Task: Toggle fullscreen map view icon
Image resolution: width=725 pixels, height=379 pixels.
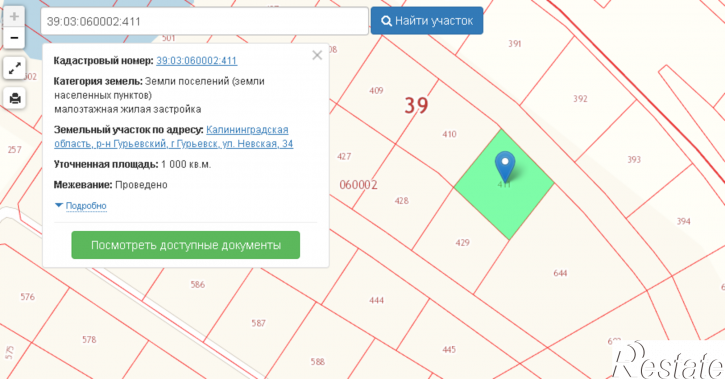Action: pyautogui.click(x=14, y=68)
